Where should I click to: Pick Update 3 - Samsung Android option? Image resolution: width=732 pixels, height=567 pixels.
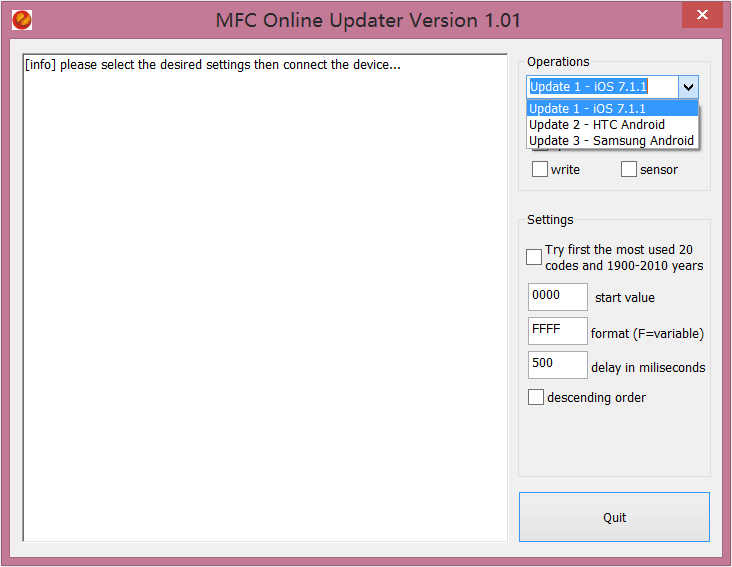pyautogui.click(x=611, y=141)
